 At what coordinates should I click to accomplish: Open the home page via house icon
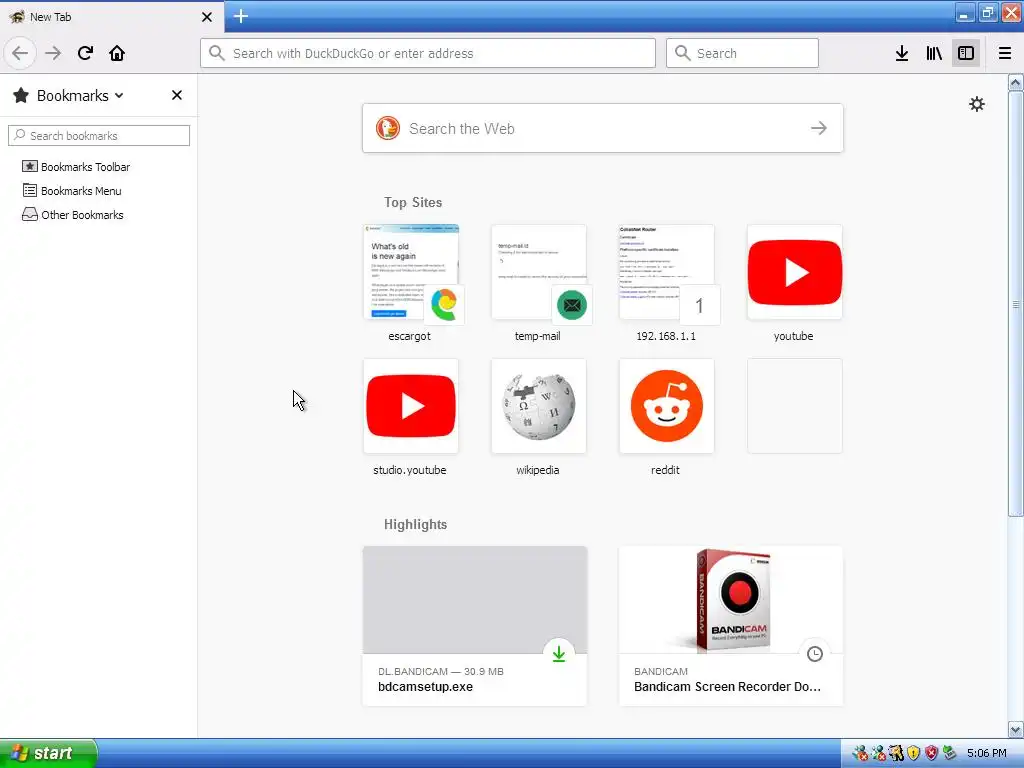(x=117, y=53)
